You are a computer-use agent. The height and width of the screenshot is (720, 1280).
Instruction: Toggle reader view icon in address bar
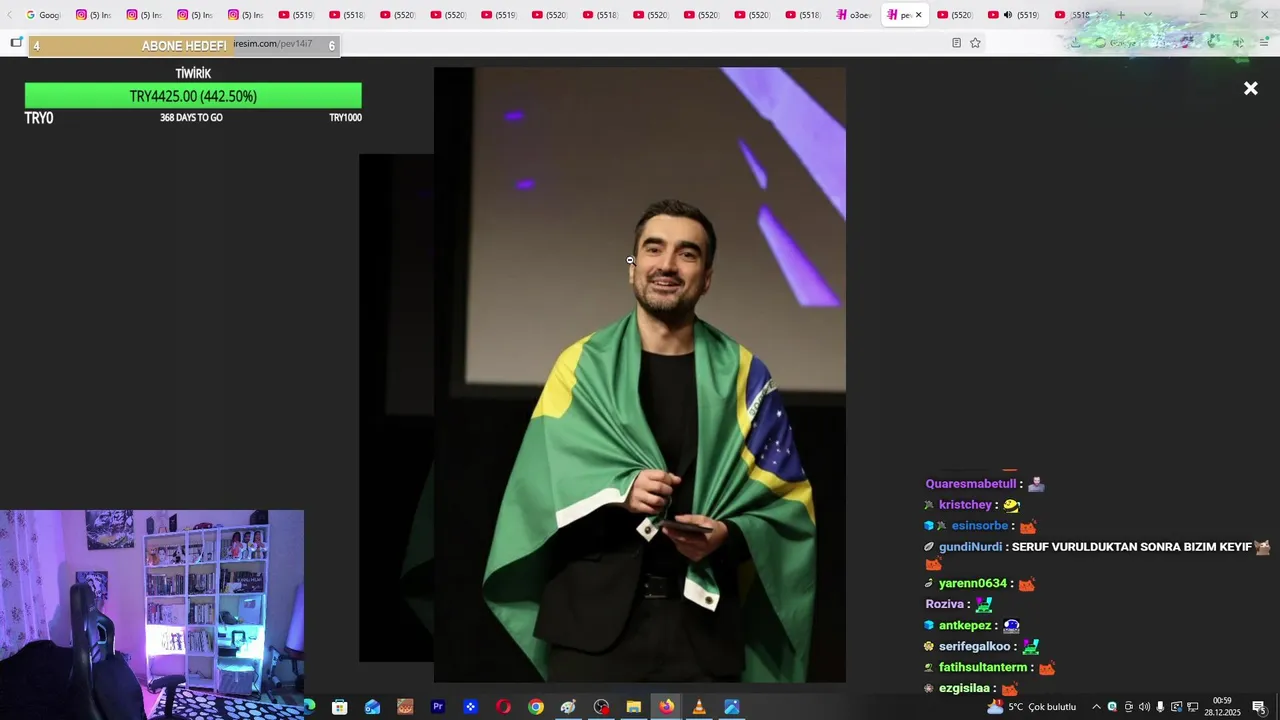956,43
